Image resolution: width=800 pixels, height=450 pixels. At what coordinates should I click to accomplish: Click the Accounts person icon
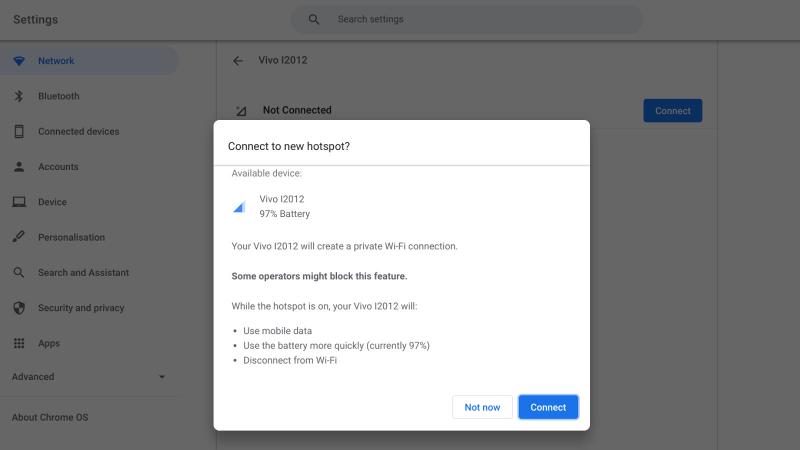click(x=19, y=167)
